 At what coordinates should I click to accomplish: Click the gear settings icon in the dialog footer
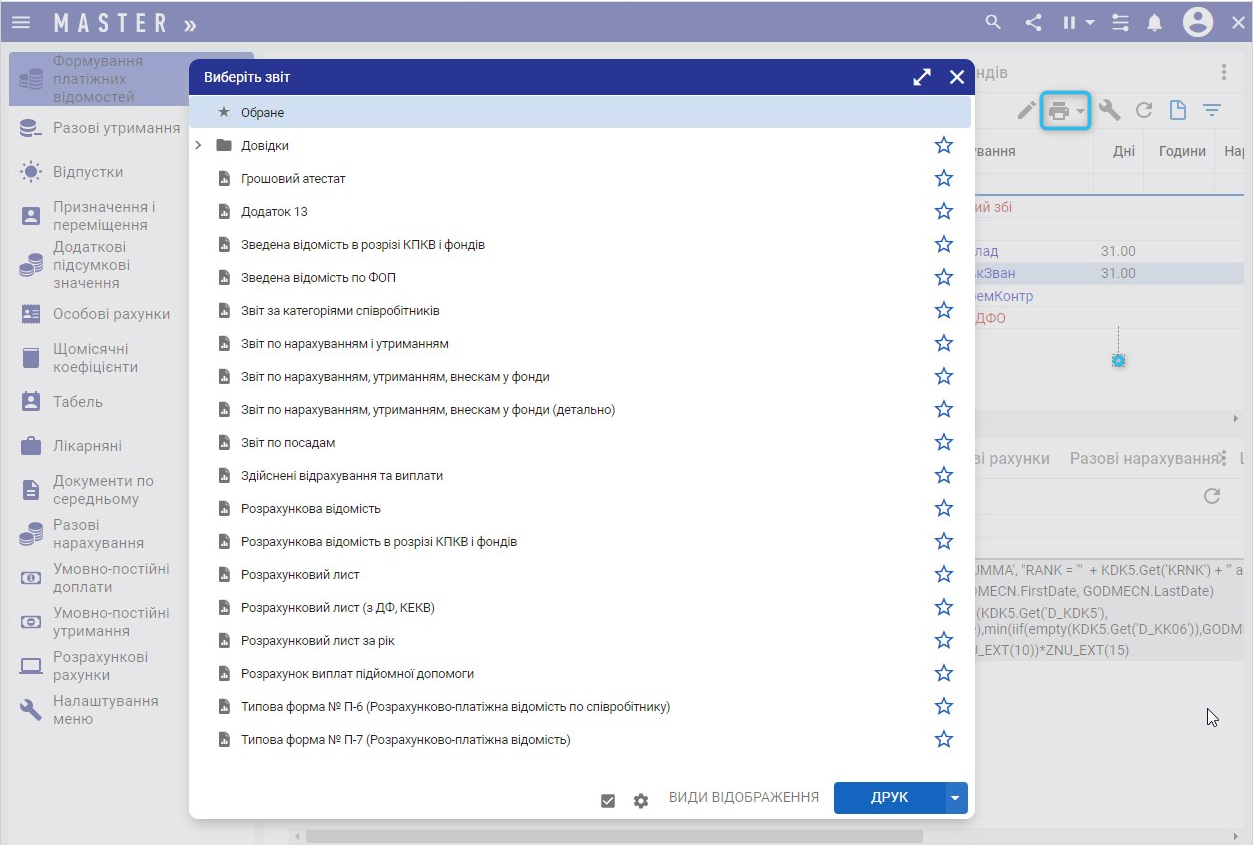click(x=641, y=800)
